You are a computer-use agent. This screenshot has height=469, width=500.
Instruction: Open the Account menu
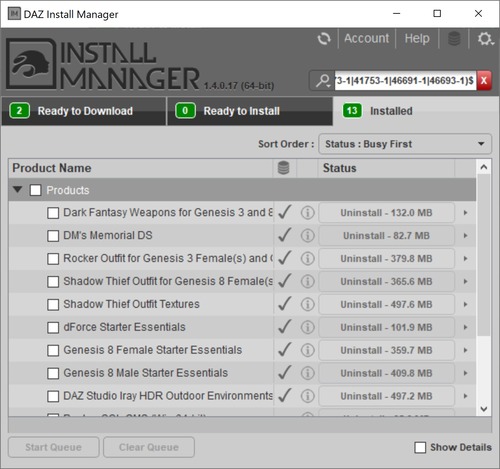366,38
